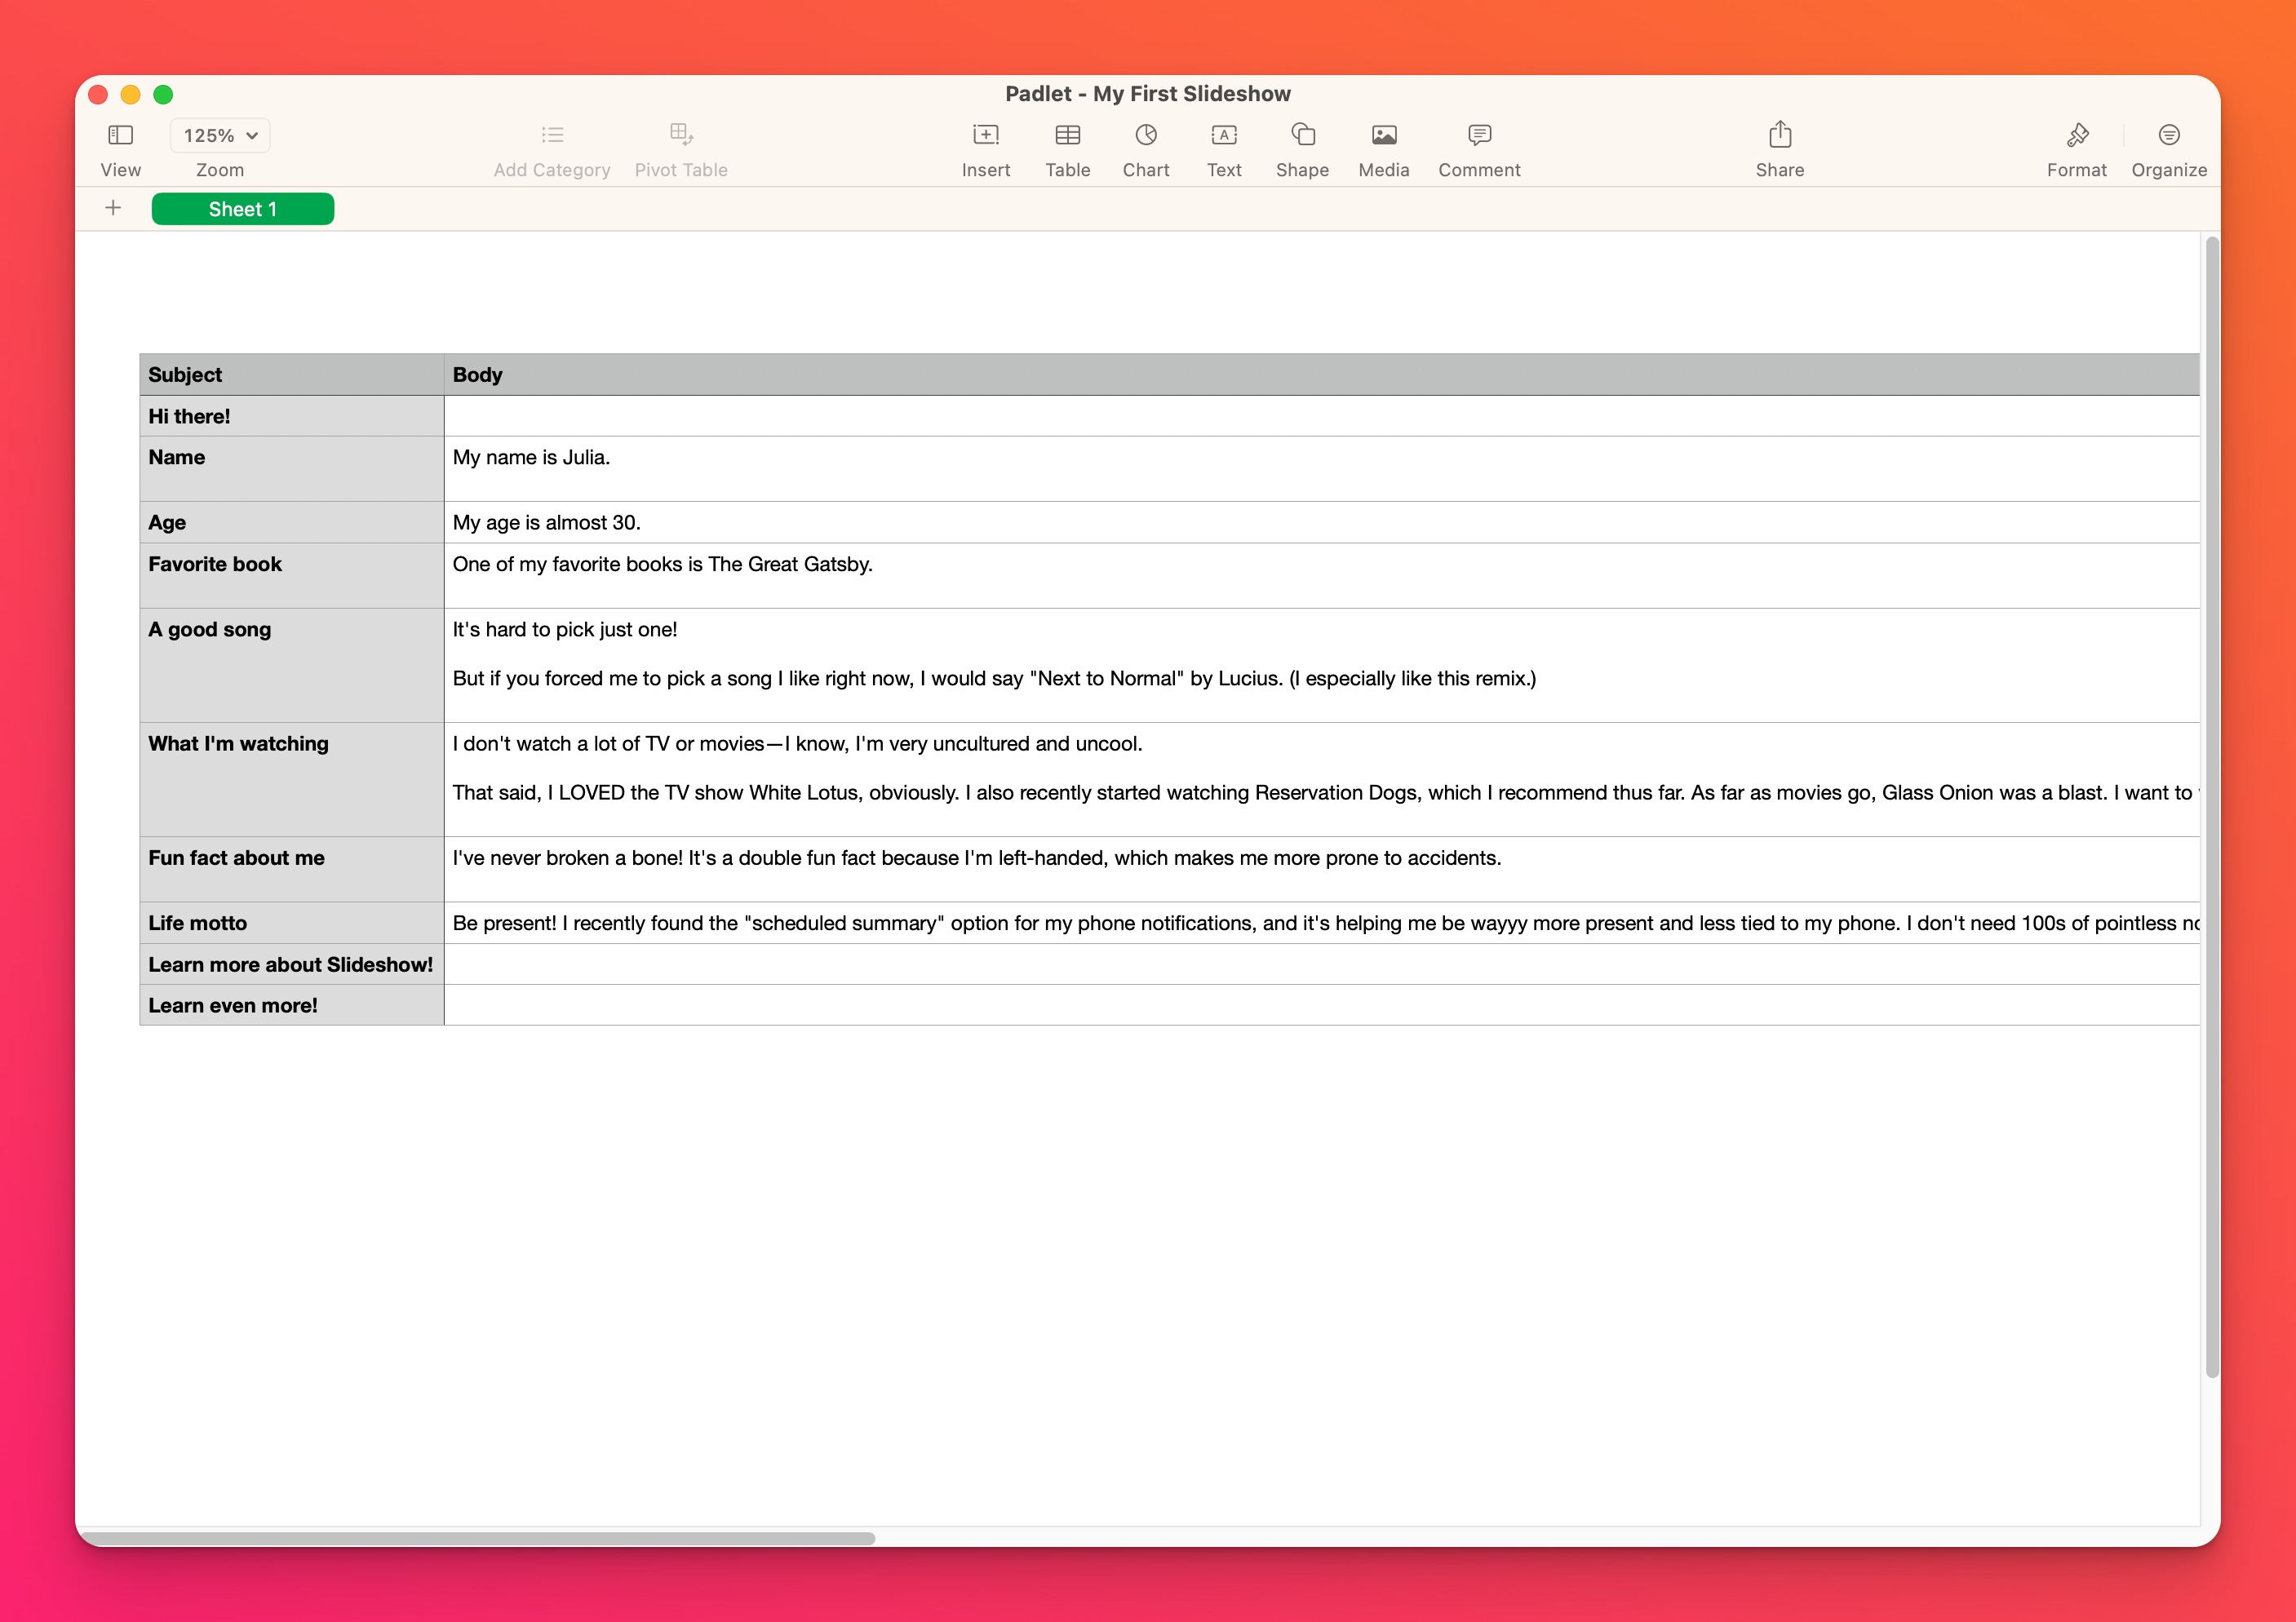This screenshot has width=2296, height=1622.
Task: Click the Text tool icon
Action: tap(1224, 135)
